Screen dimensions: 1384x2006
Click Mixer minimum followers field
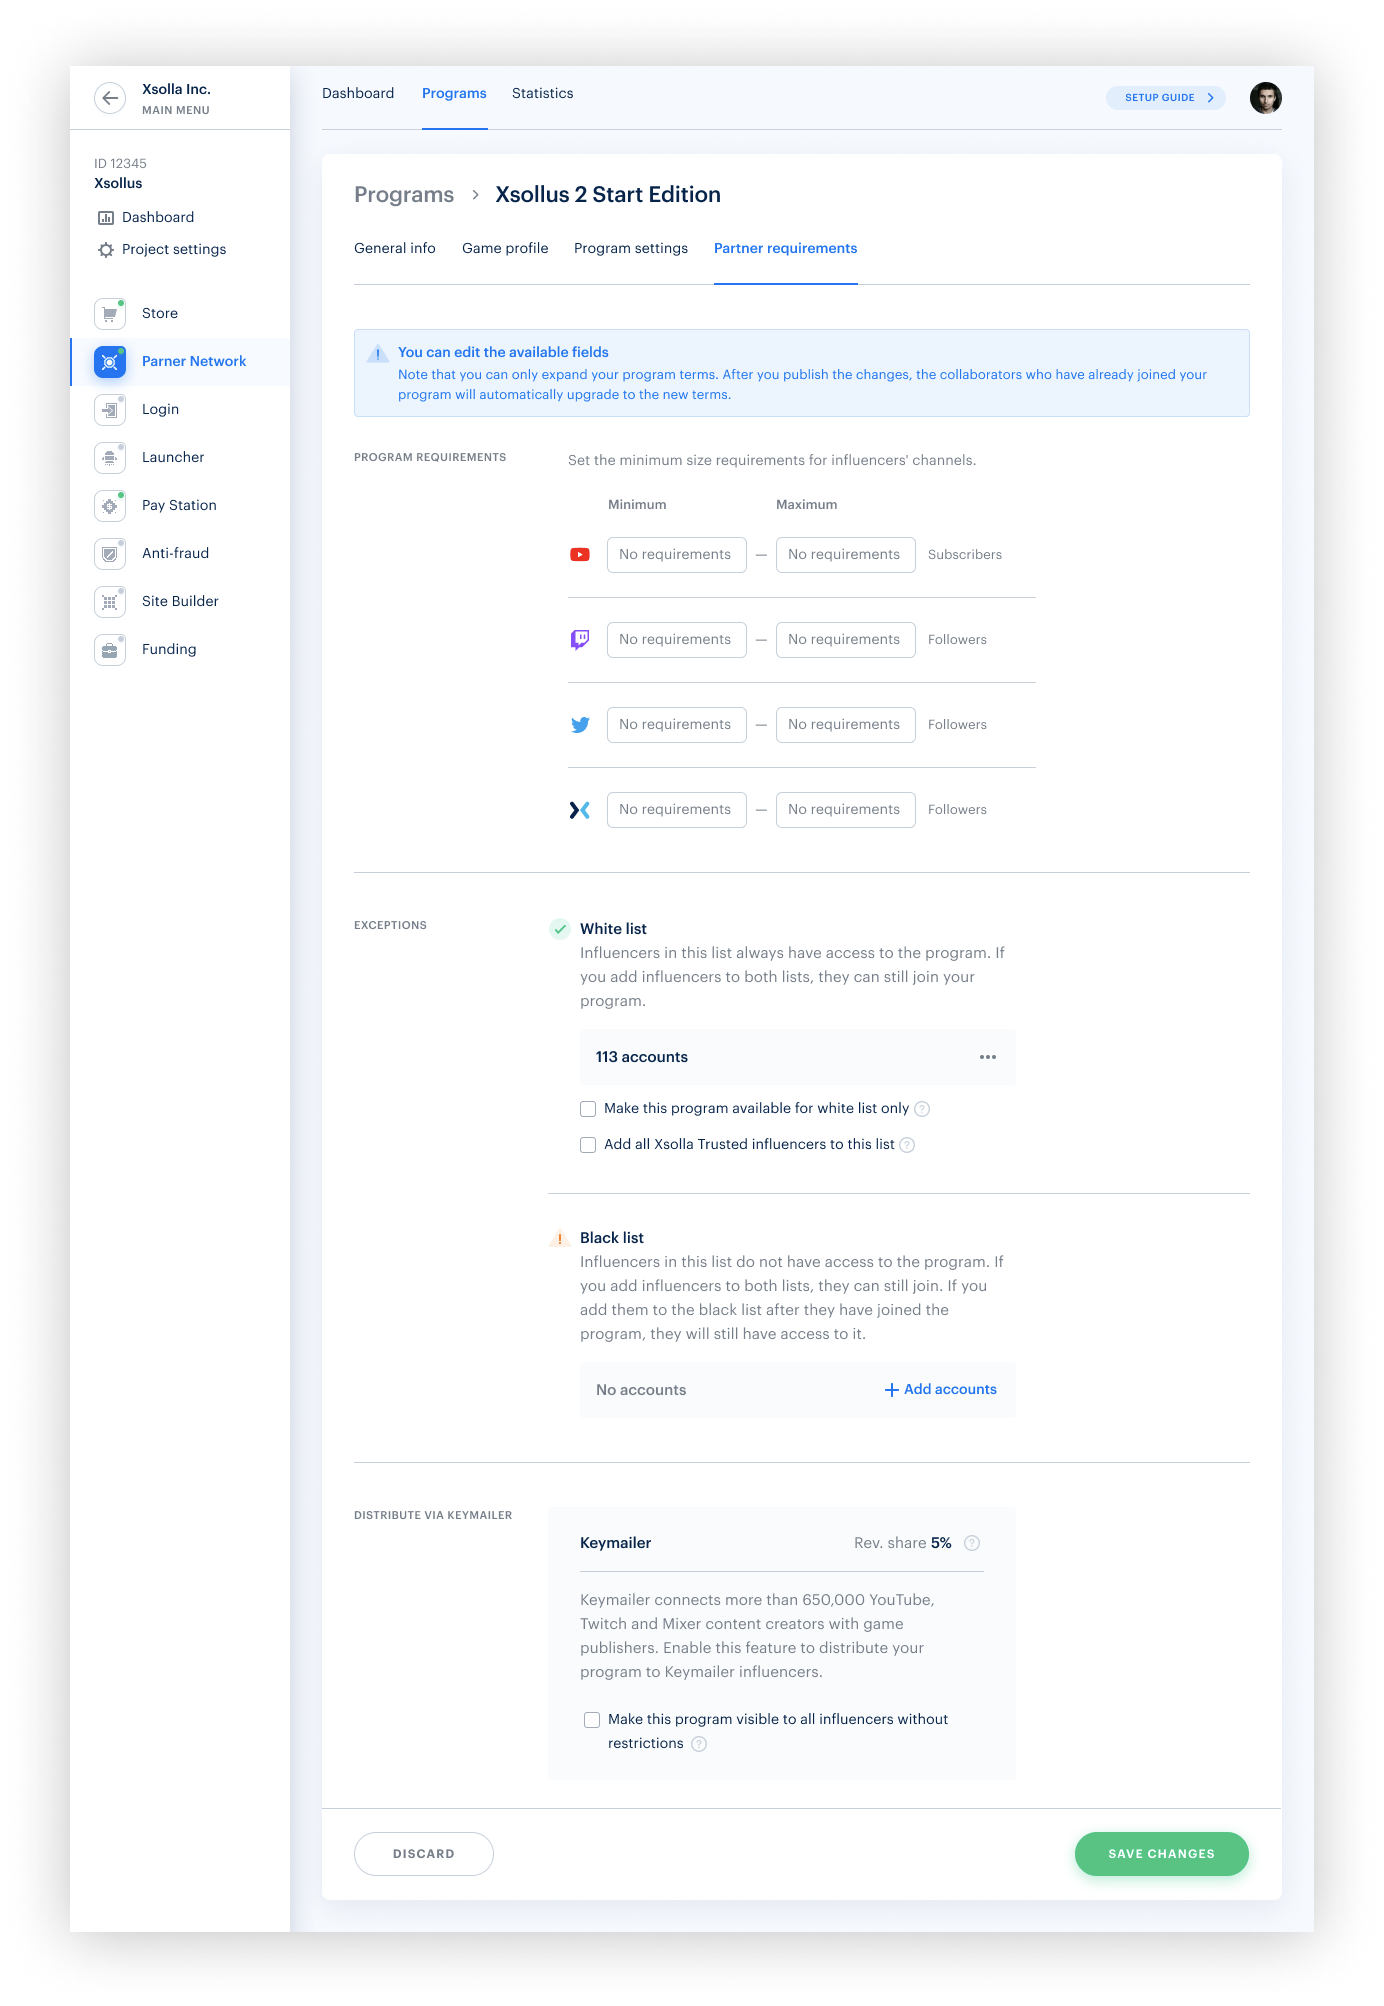click(677, 810)
